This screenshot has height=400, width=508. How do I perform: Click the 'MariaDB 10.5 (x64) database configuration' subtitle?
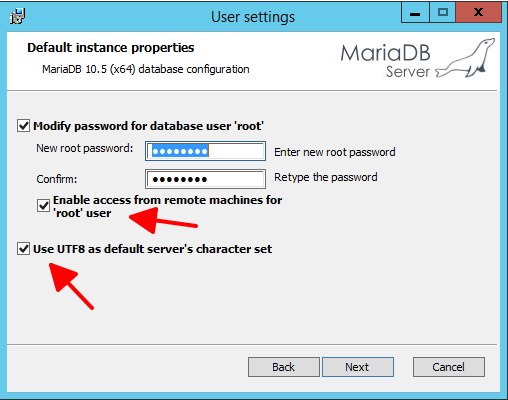pyautogui.click(x=146, y=69)
